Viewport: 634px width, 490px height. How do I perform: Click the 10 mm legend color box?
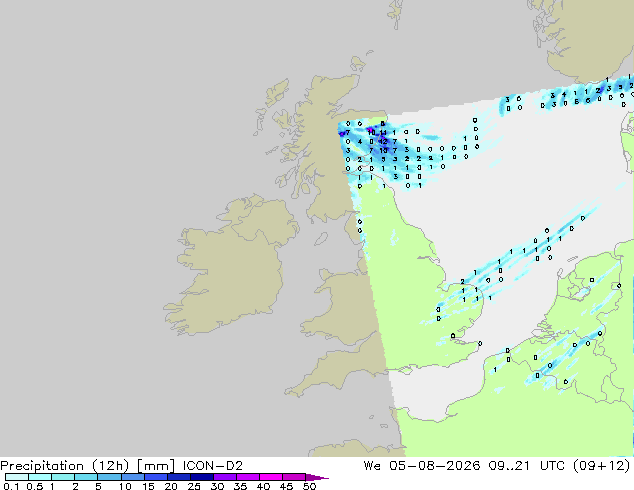pyautogui.click(x=132, y=477)
